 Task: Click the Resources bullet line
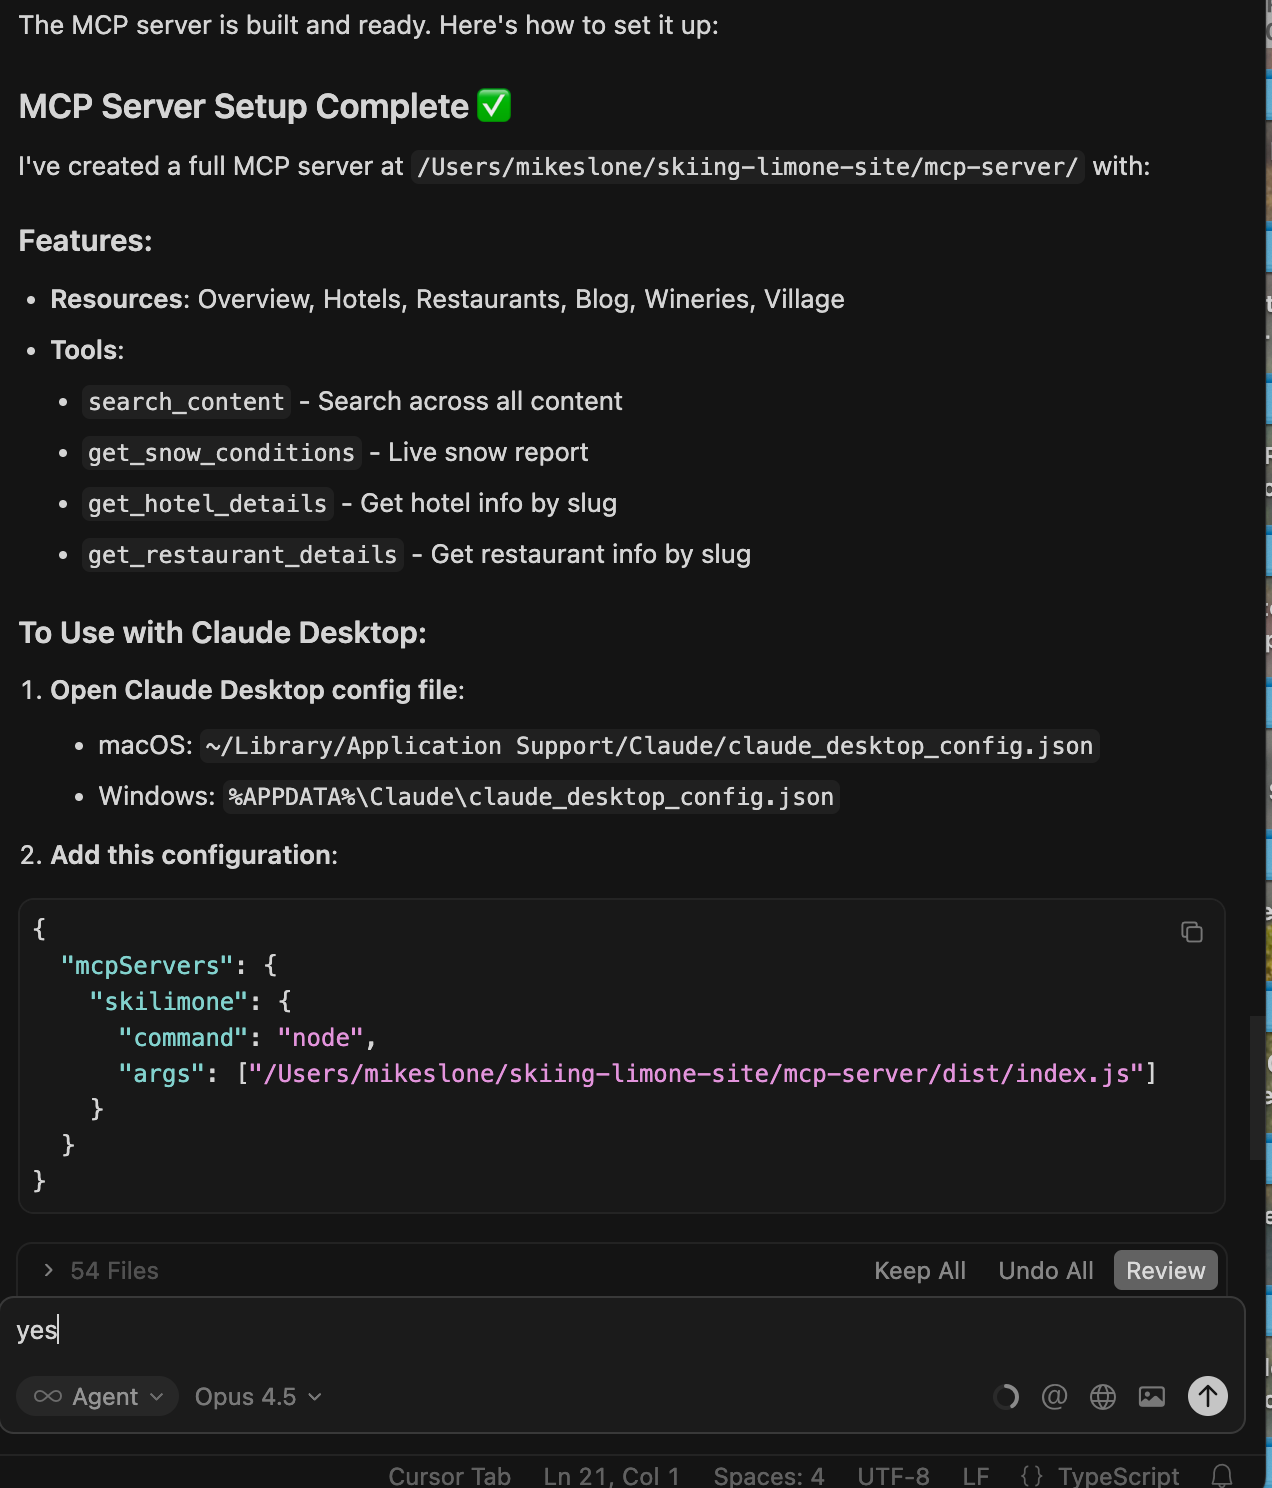(x=447, y=300)
